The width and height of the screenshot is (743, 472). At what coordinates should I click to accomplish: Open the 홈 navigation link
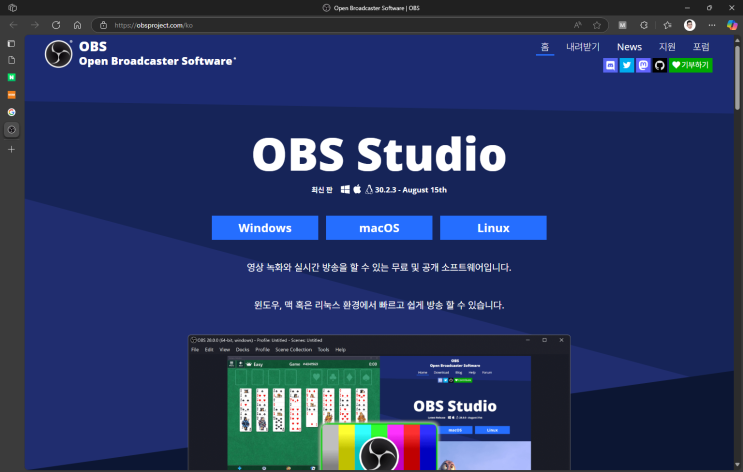point(545,47)
